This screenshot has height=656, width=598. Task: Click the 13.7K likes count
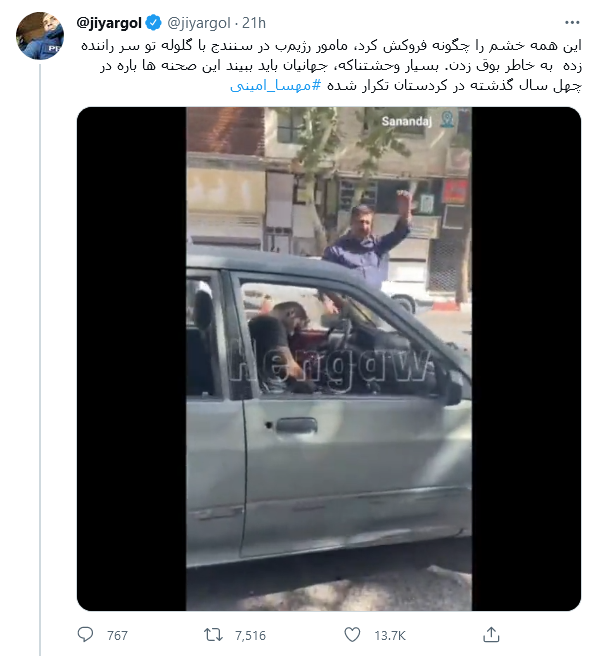point(390,636)
